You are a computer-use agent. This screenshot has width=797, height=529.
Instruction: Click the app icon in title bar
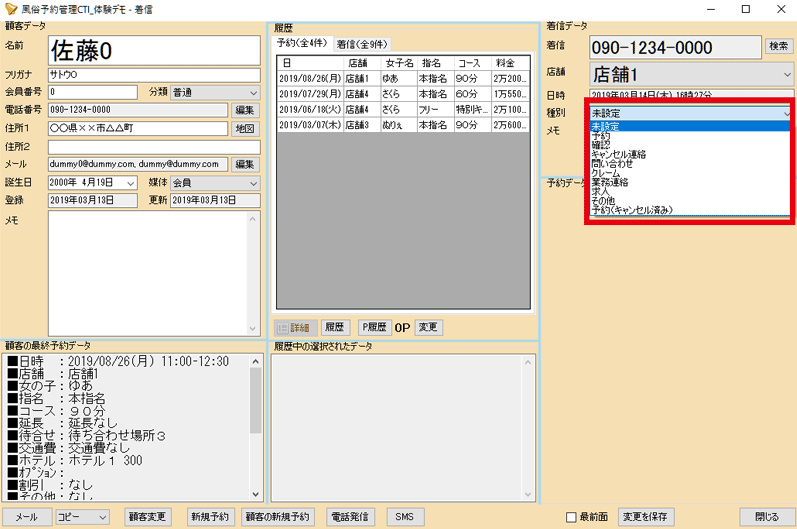[11, 9]
